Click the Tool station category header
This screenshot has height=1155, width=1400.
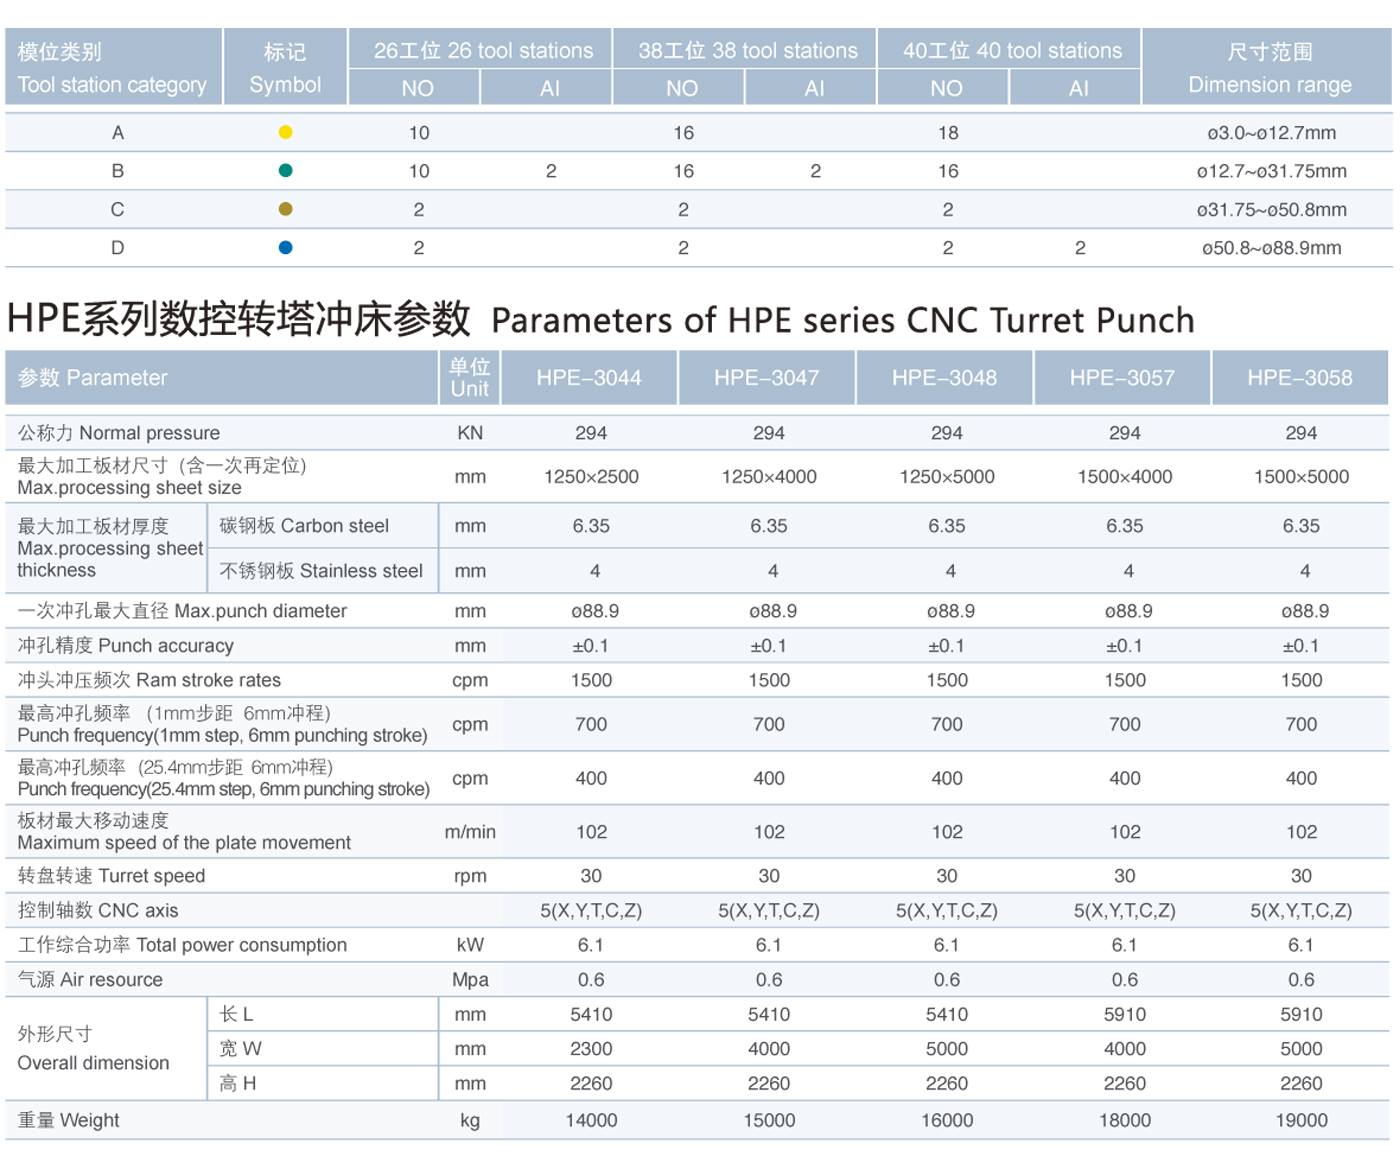click(x=112, y=68)
